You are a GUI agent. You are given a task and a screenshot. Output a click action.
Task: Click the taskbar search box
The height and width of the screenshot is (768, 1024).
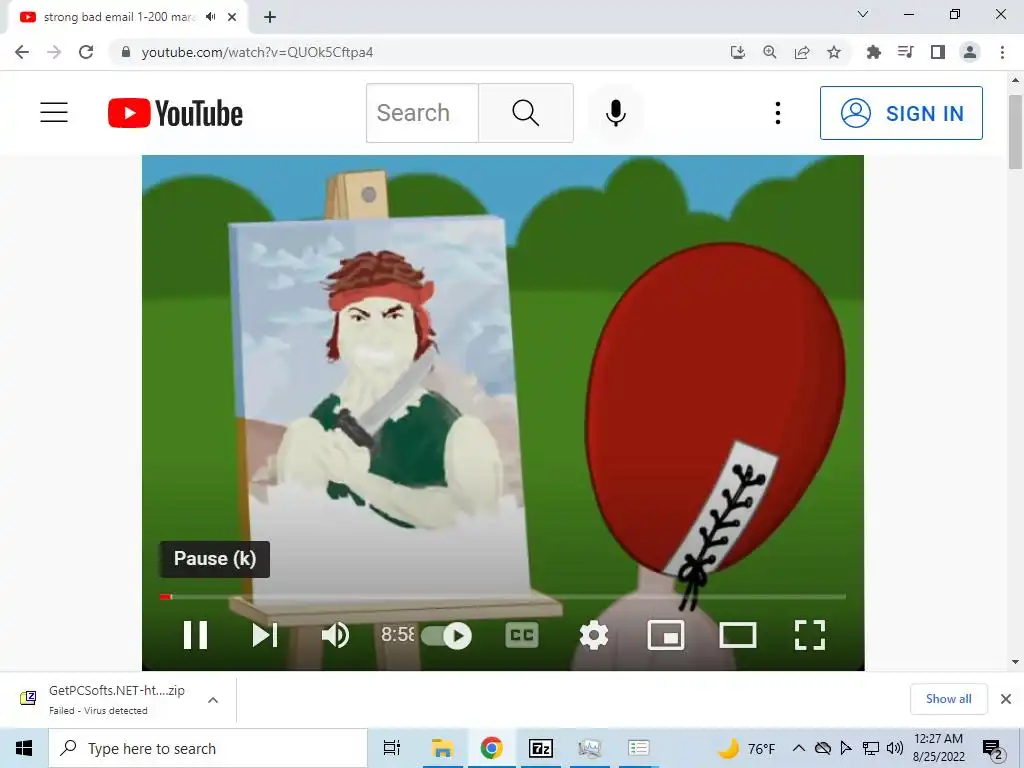pyautogui.click(x=208, y=748)
